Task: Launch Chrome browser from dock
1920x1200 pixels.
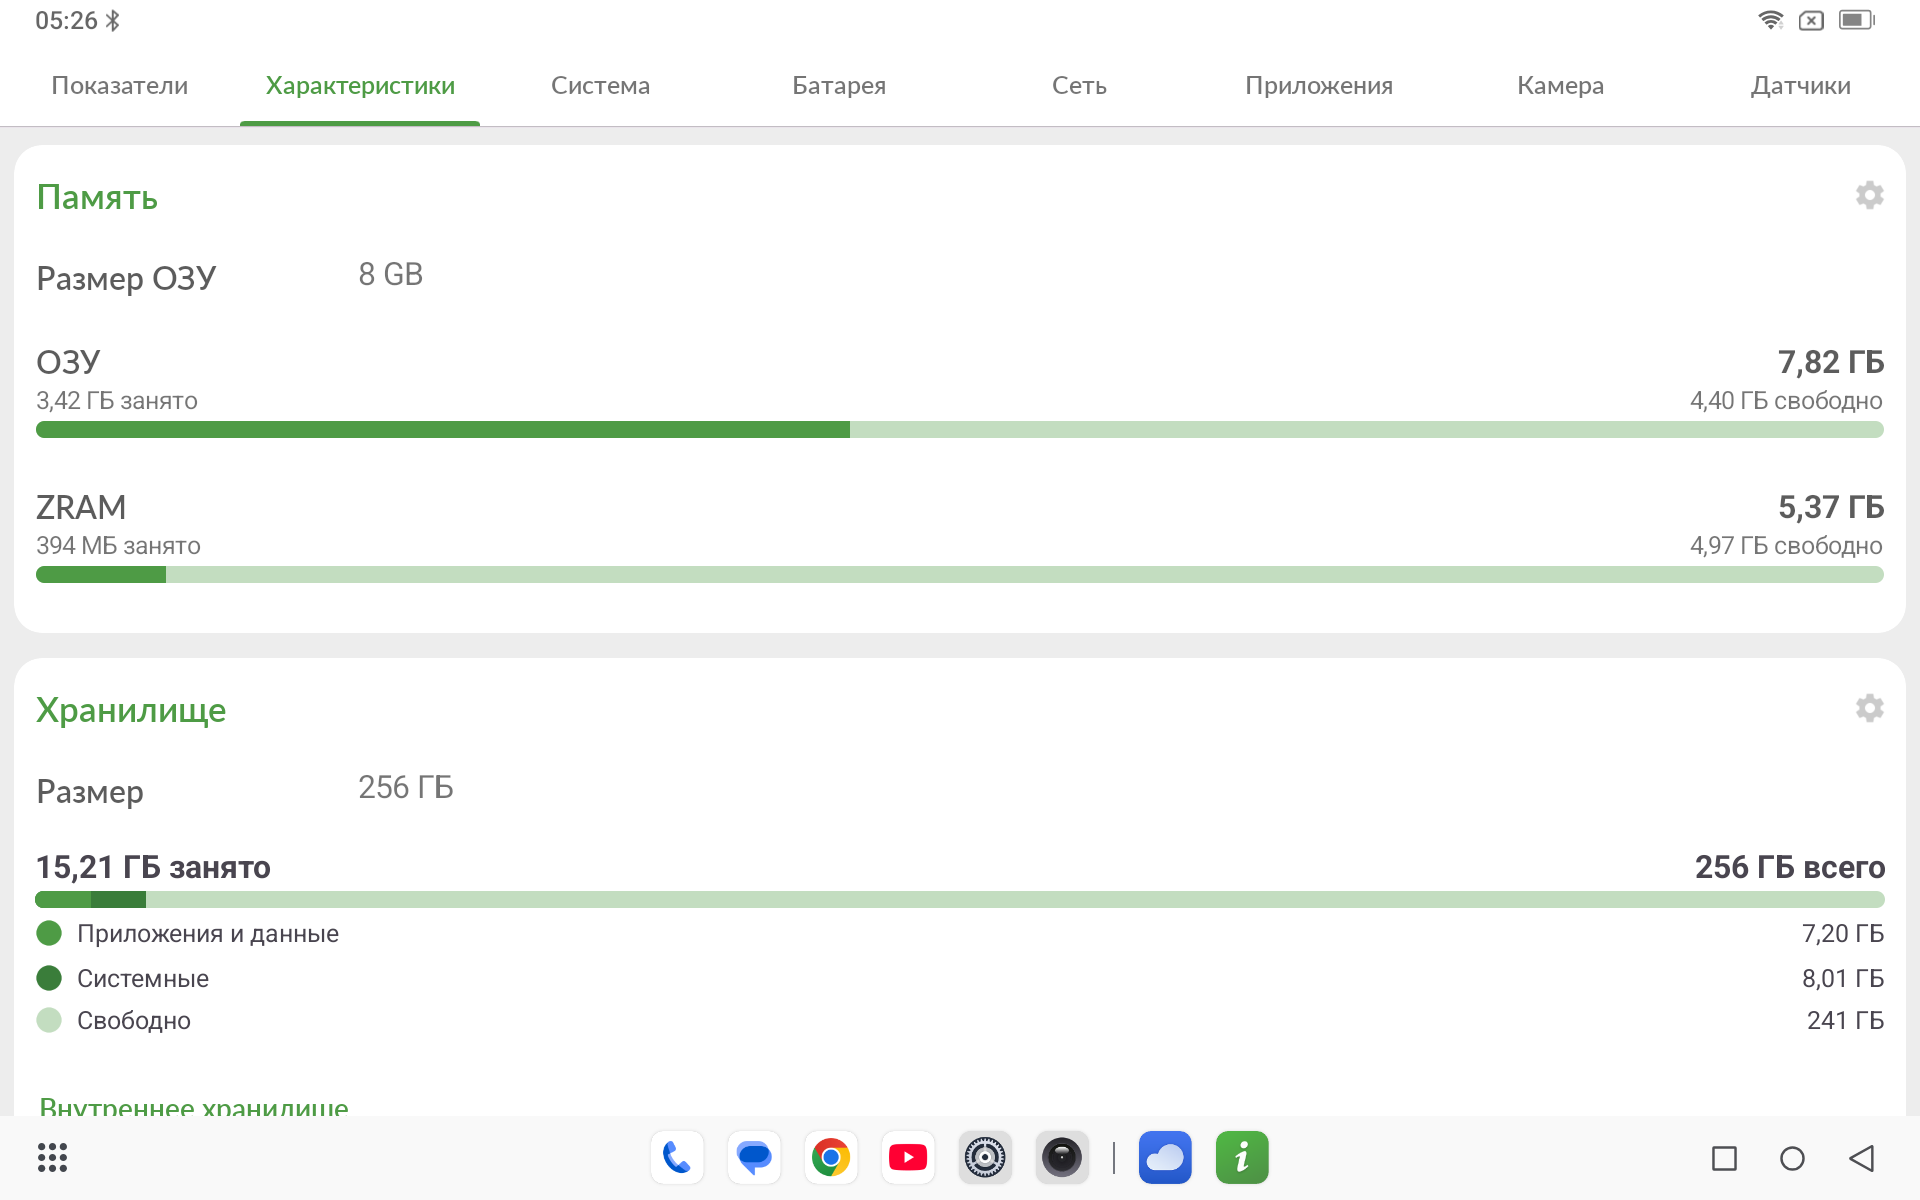Action: 831,1158
